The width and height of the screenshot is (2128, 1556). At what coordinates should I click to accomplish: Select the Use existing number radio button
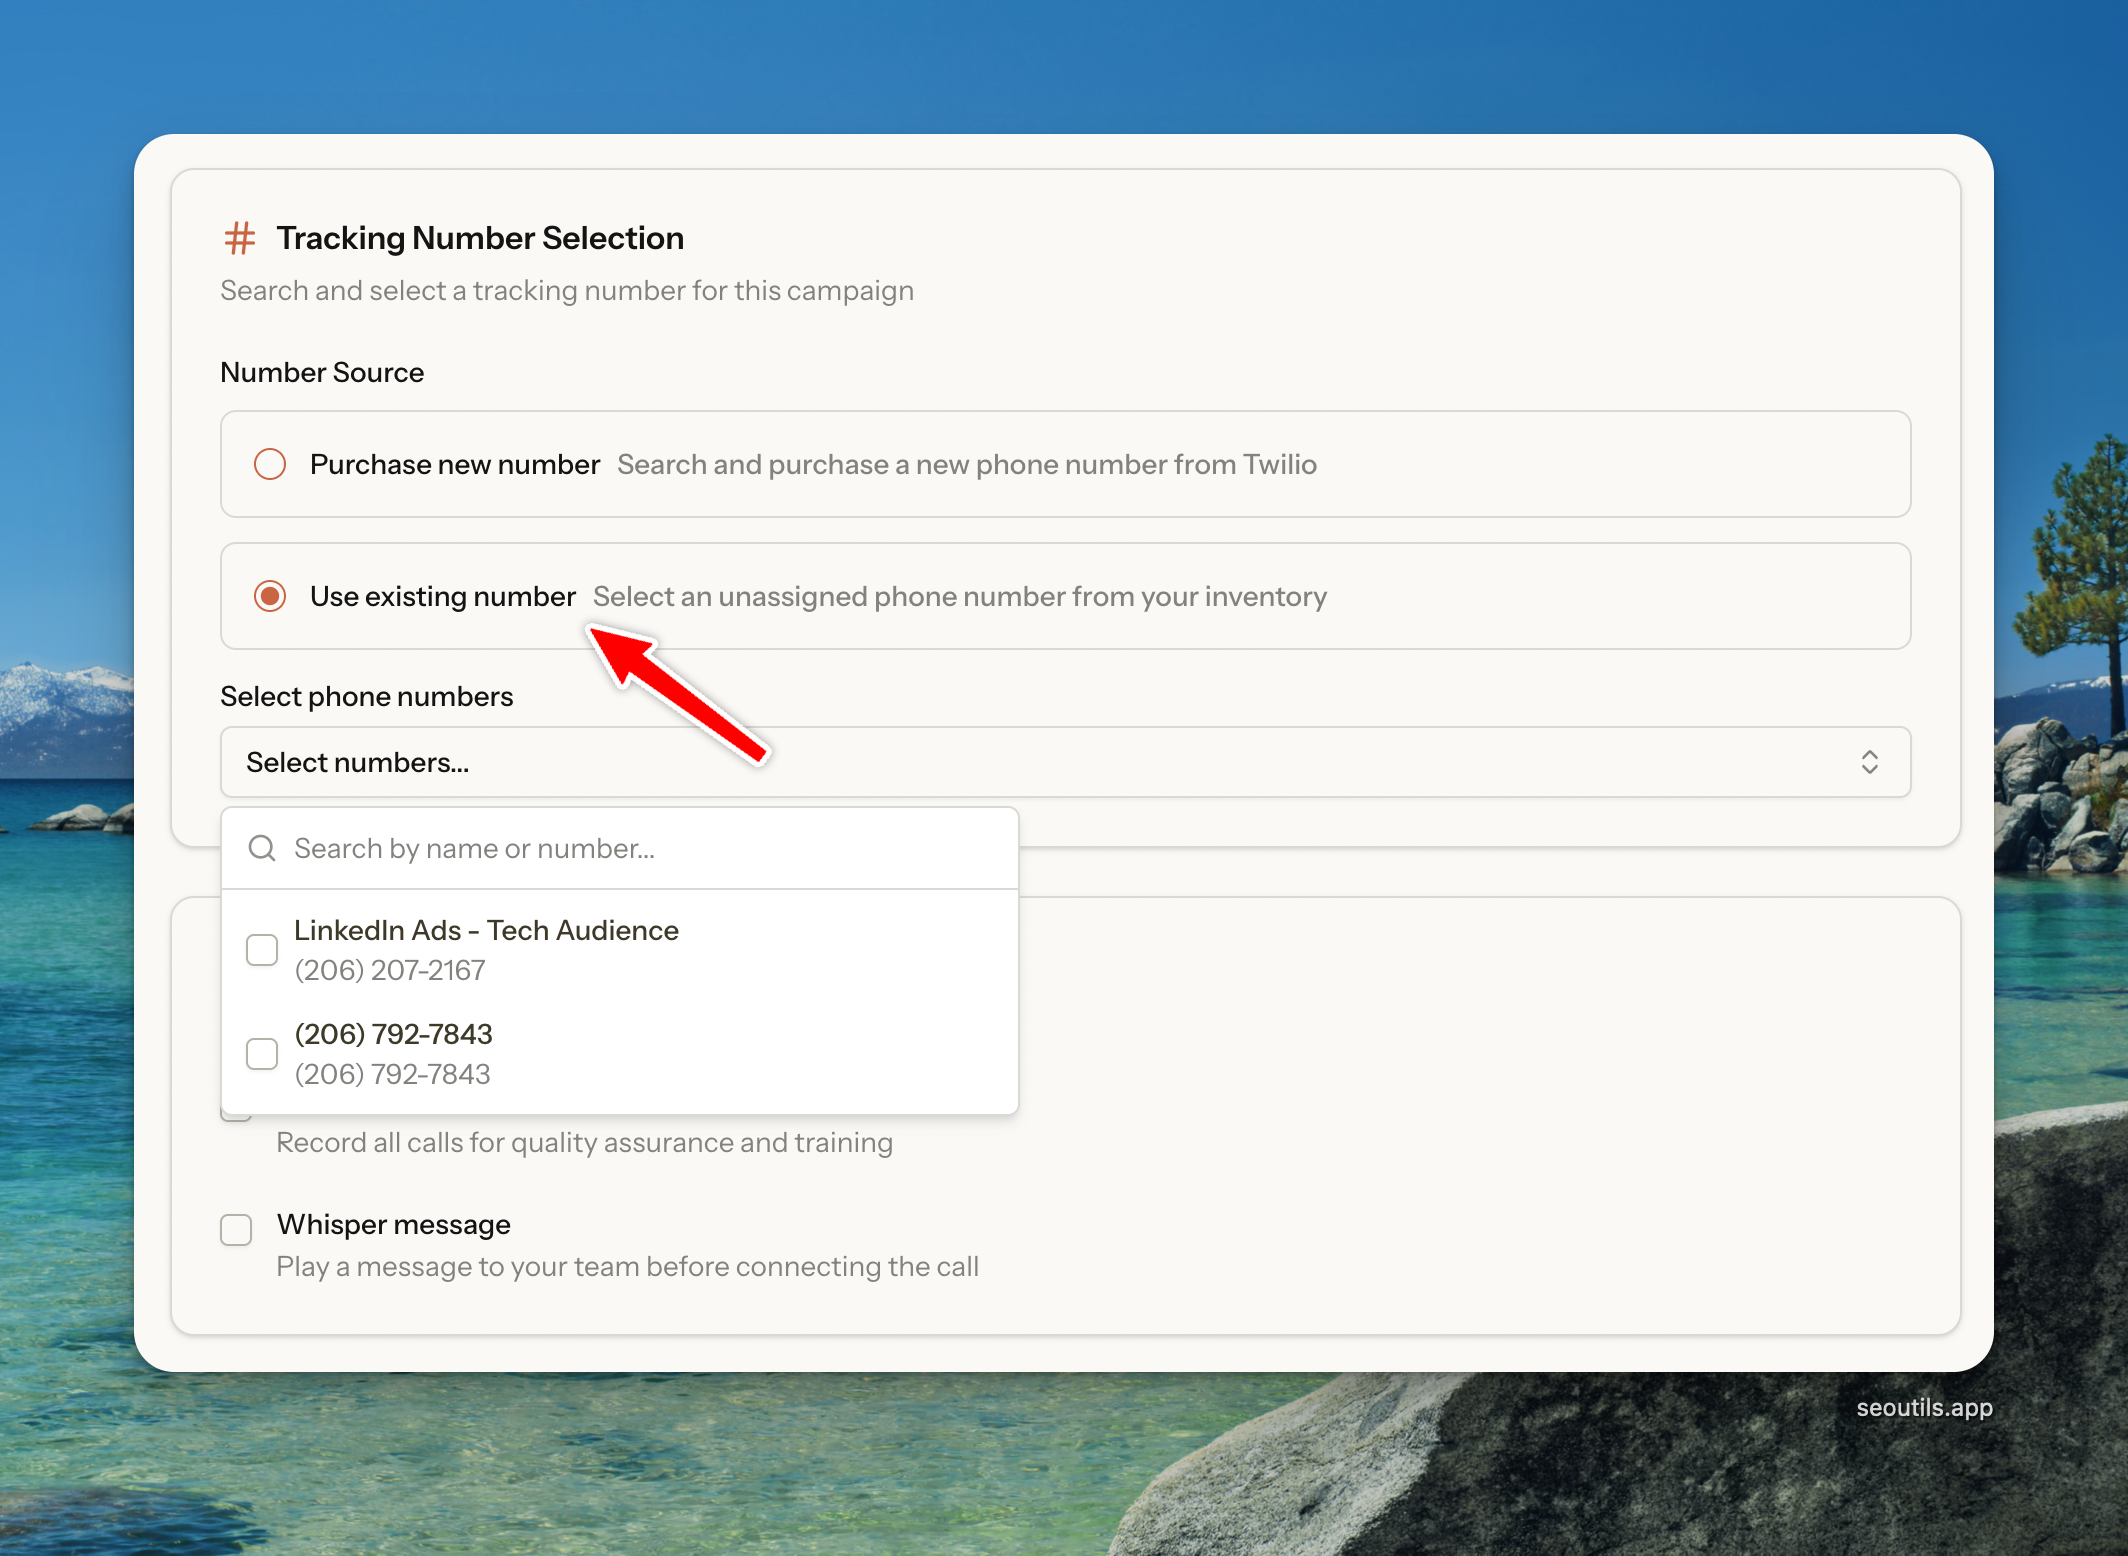(270, 596)
